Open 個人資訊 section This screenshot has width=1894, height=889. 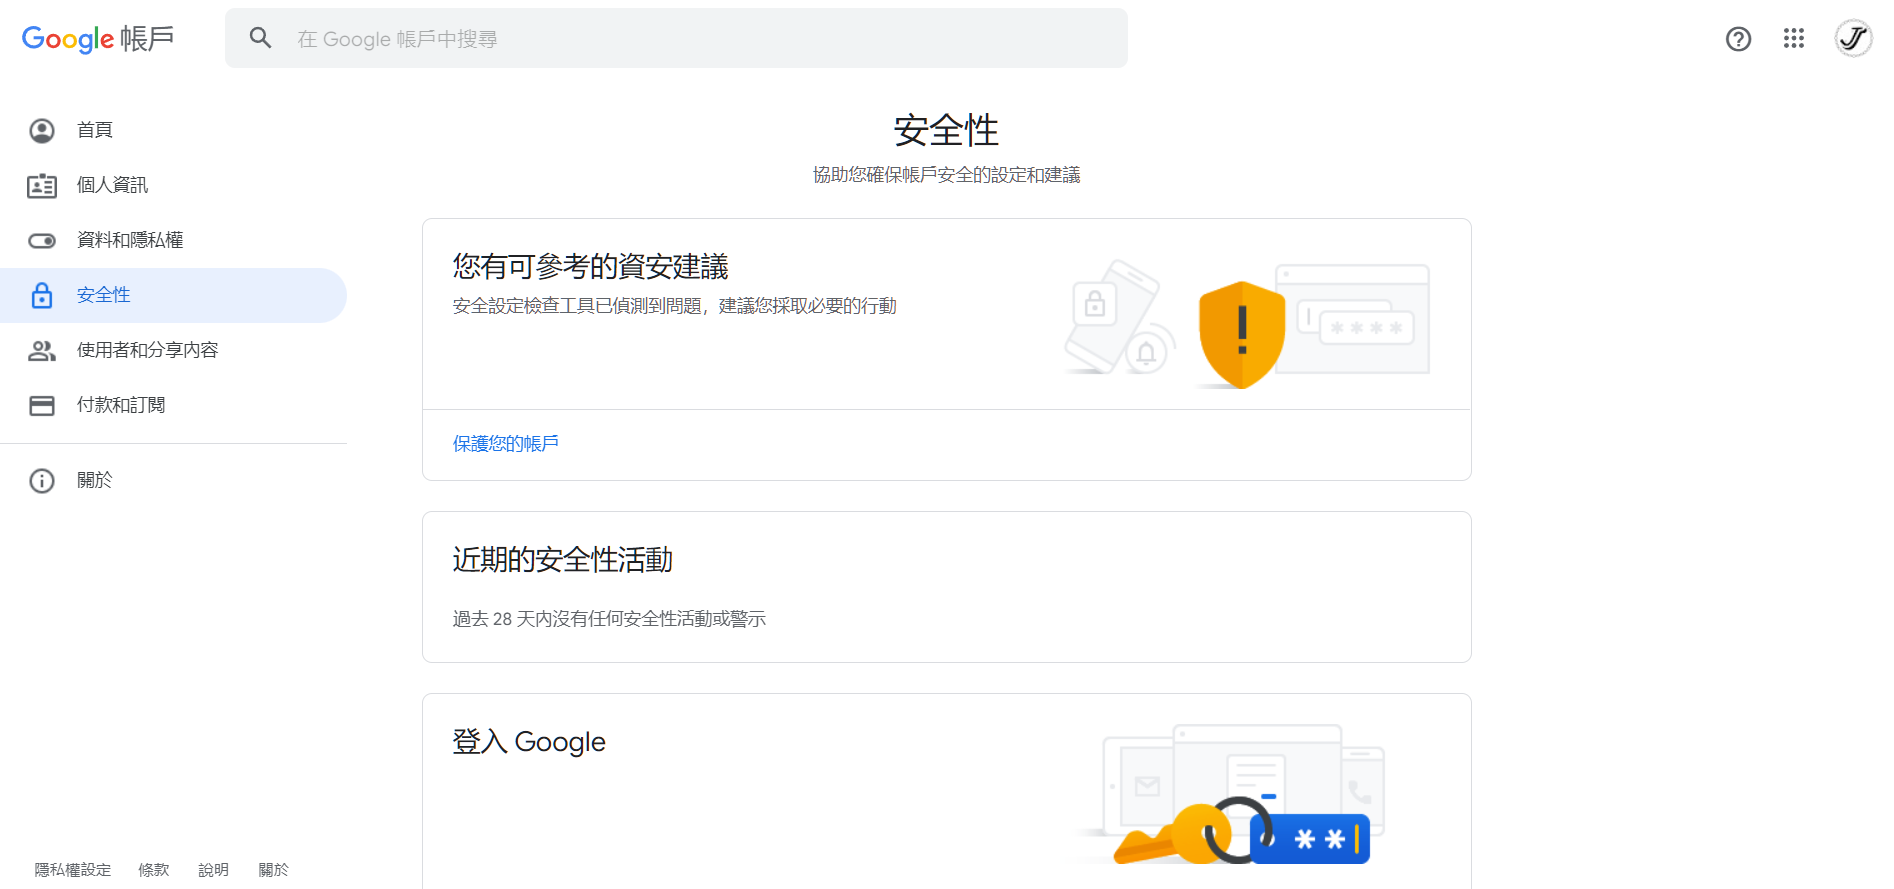tap(173, 185)
